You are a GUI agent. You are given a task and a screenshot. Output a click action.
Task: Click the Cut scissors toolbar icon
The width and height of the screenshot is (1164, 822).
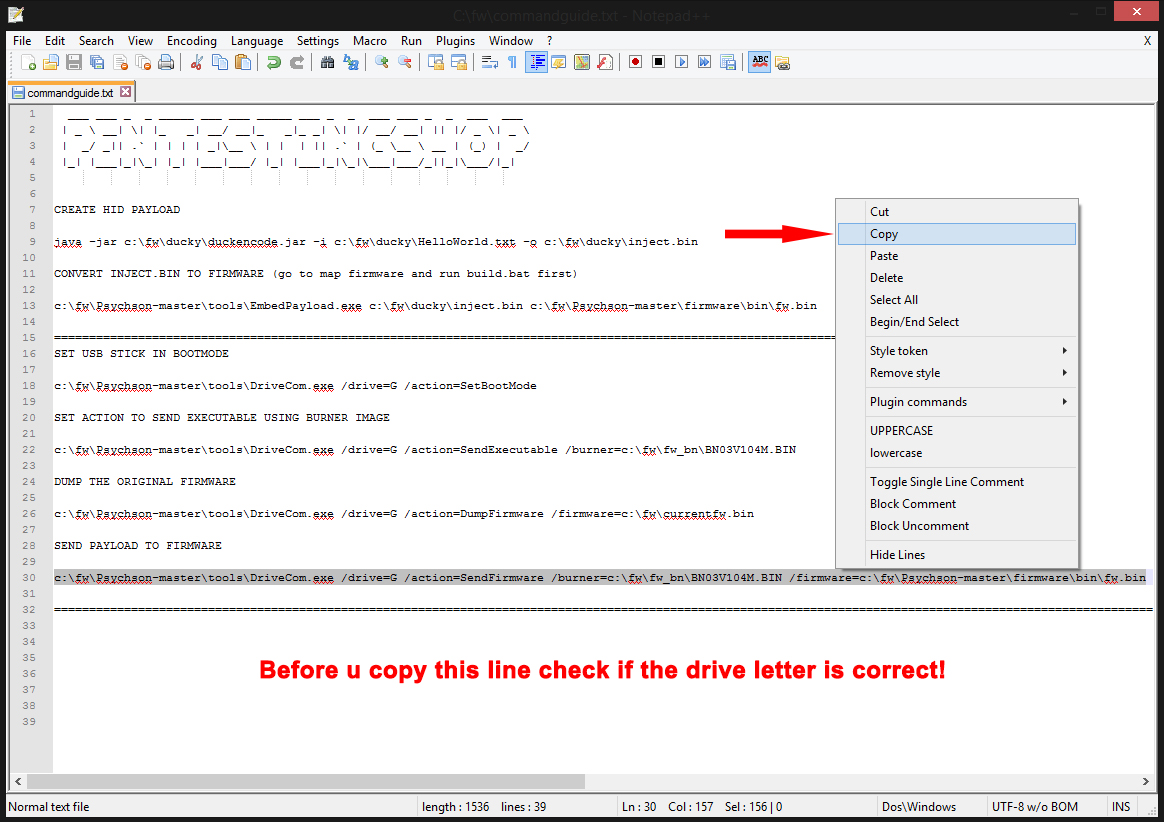point(197,62)
